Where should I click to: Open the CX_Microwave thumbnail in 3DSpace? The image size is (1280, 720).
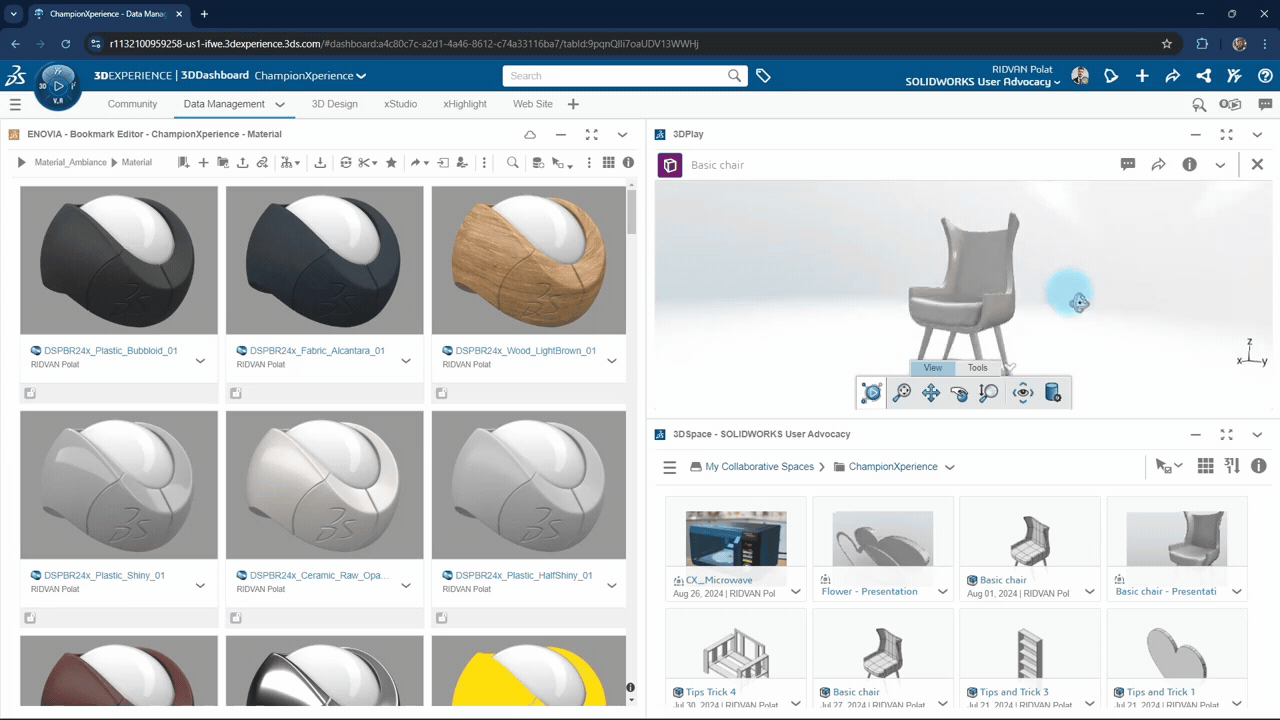click(x=735, y=539)
